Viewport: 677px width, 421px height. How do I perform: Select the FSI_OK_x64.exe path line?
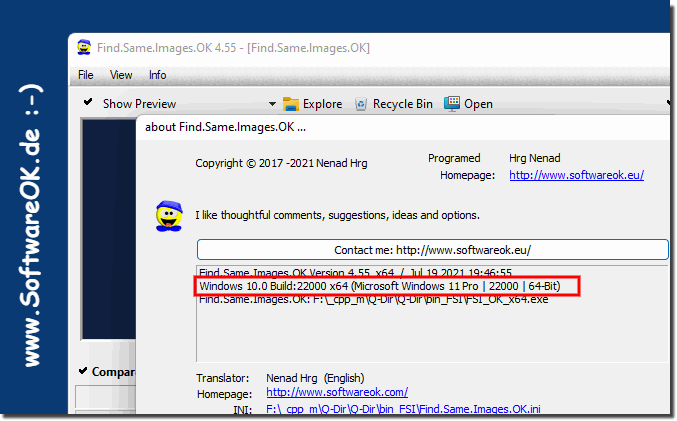pyautogui.click(x=373, y=299)
